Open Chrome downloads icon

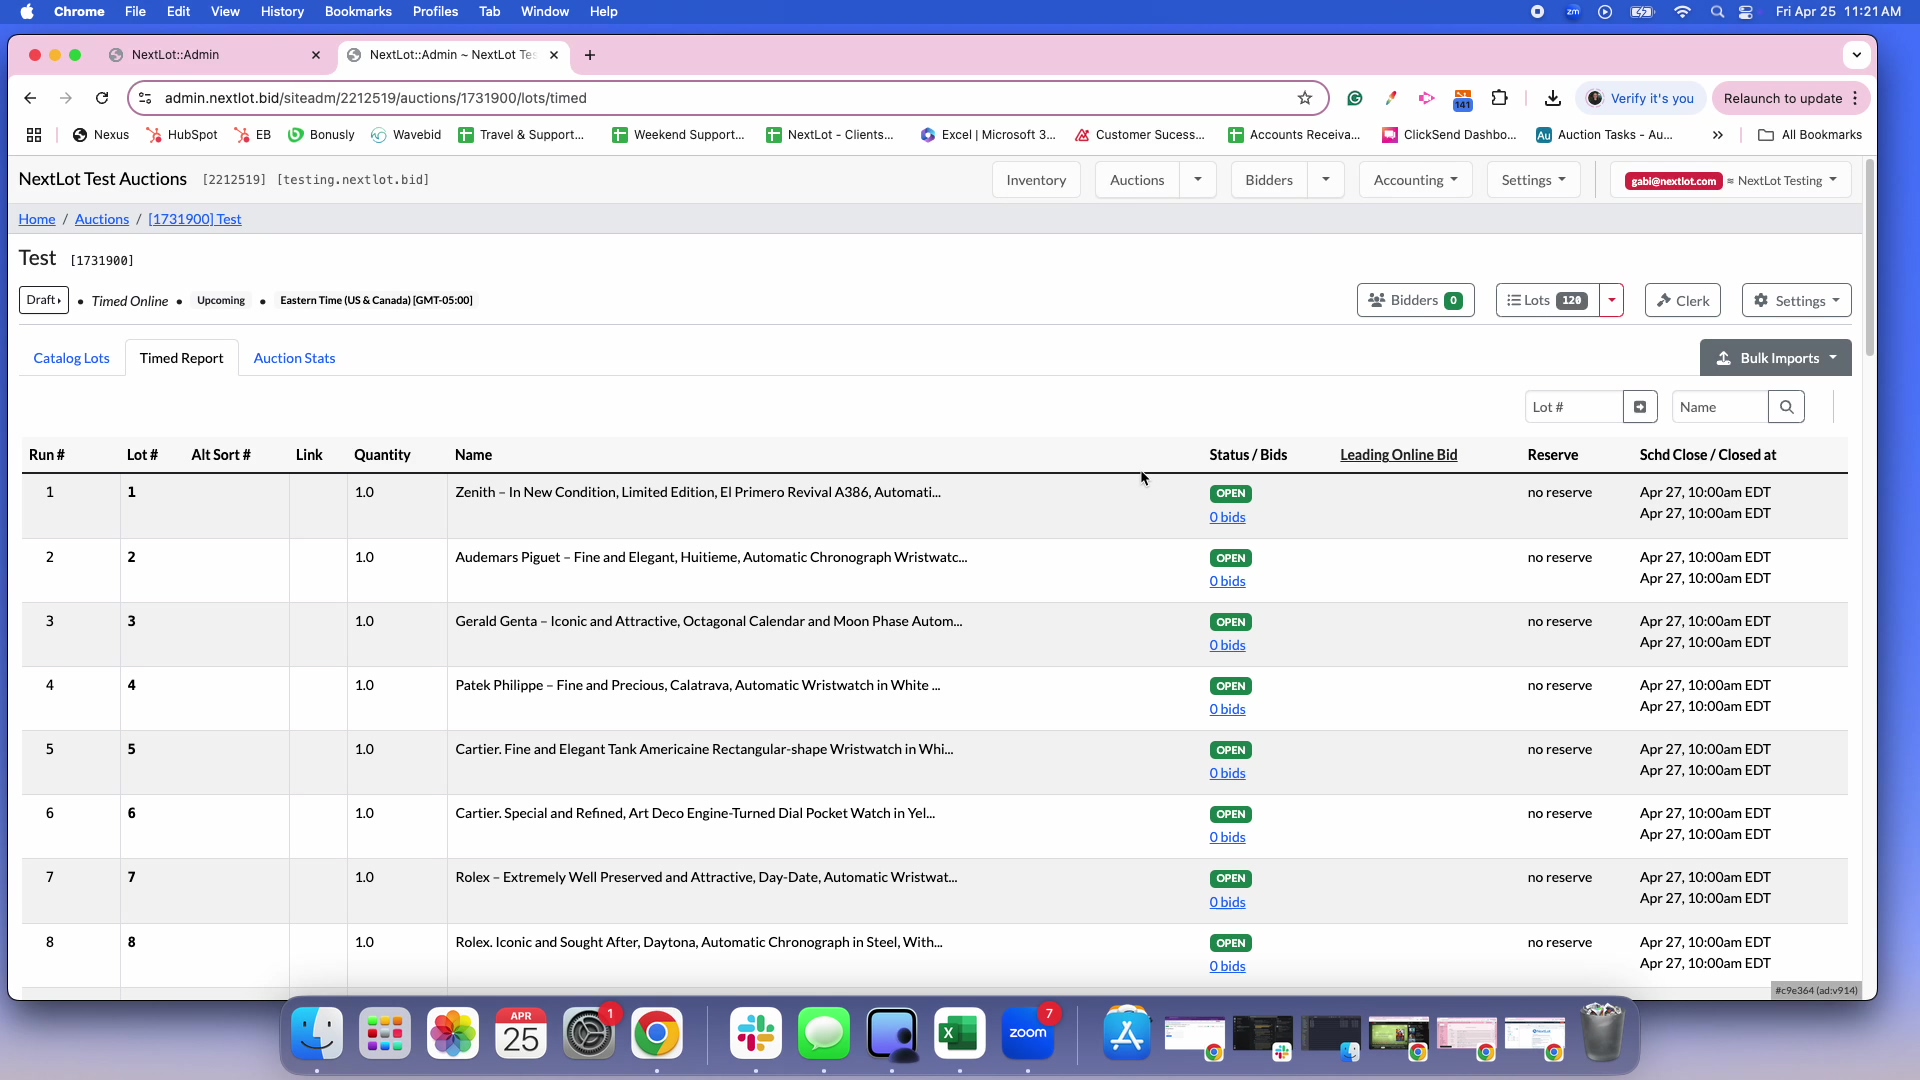[1552, 98]
